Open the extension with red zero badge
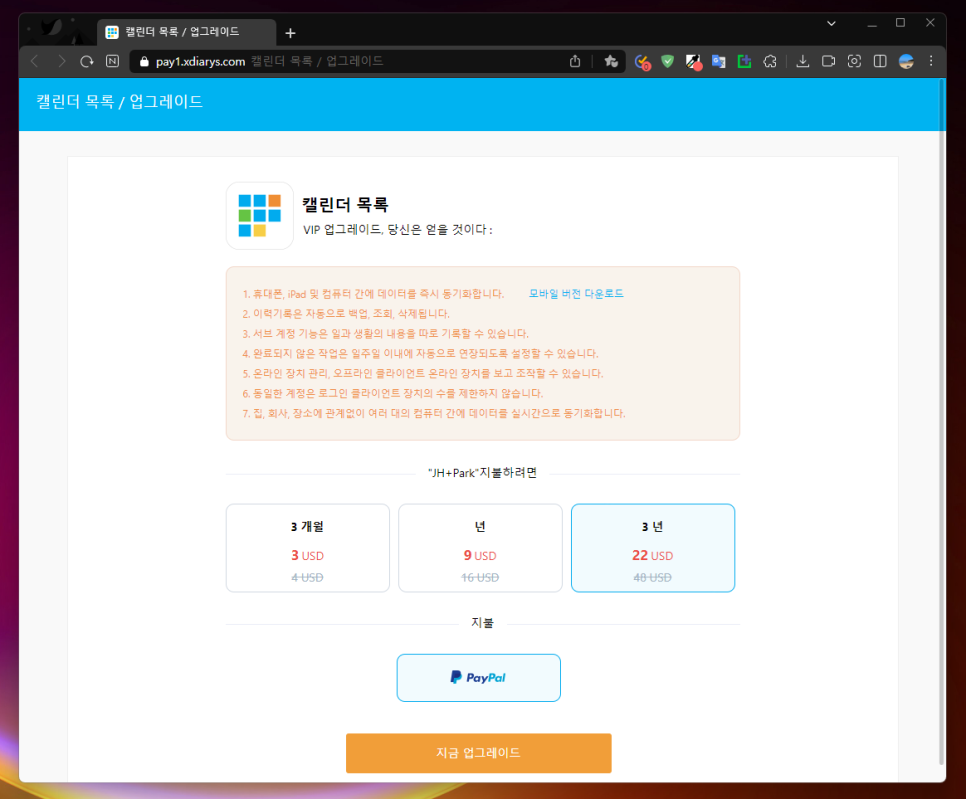This screenshot has width=966, height=799. click(642, 62)
